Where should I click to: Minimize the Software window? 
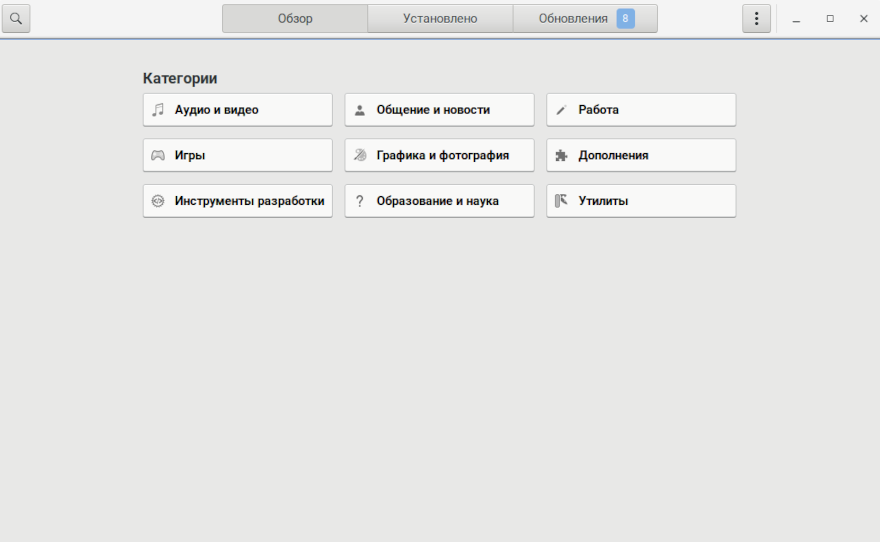point(796,19)
